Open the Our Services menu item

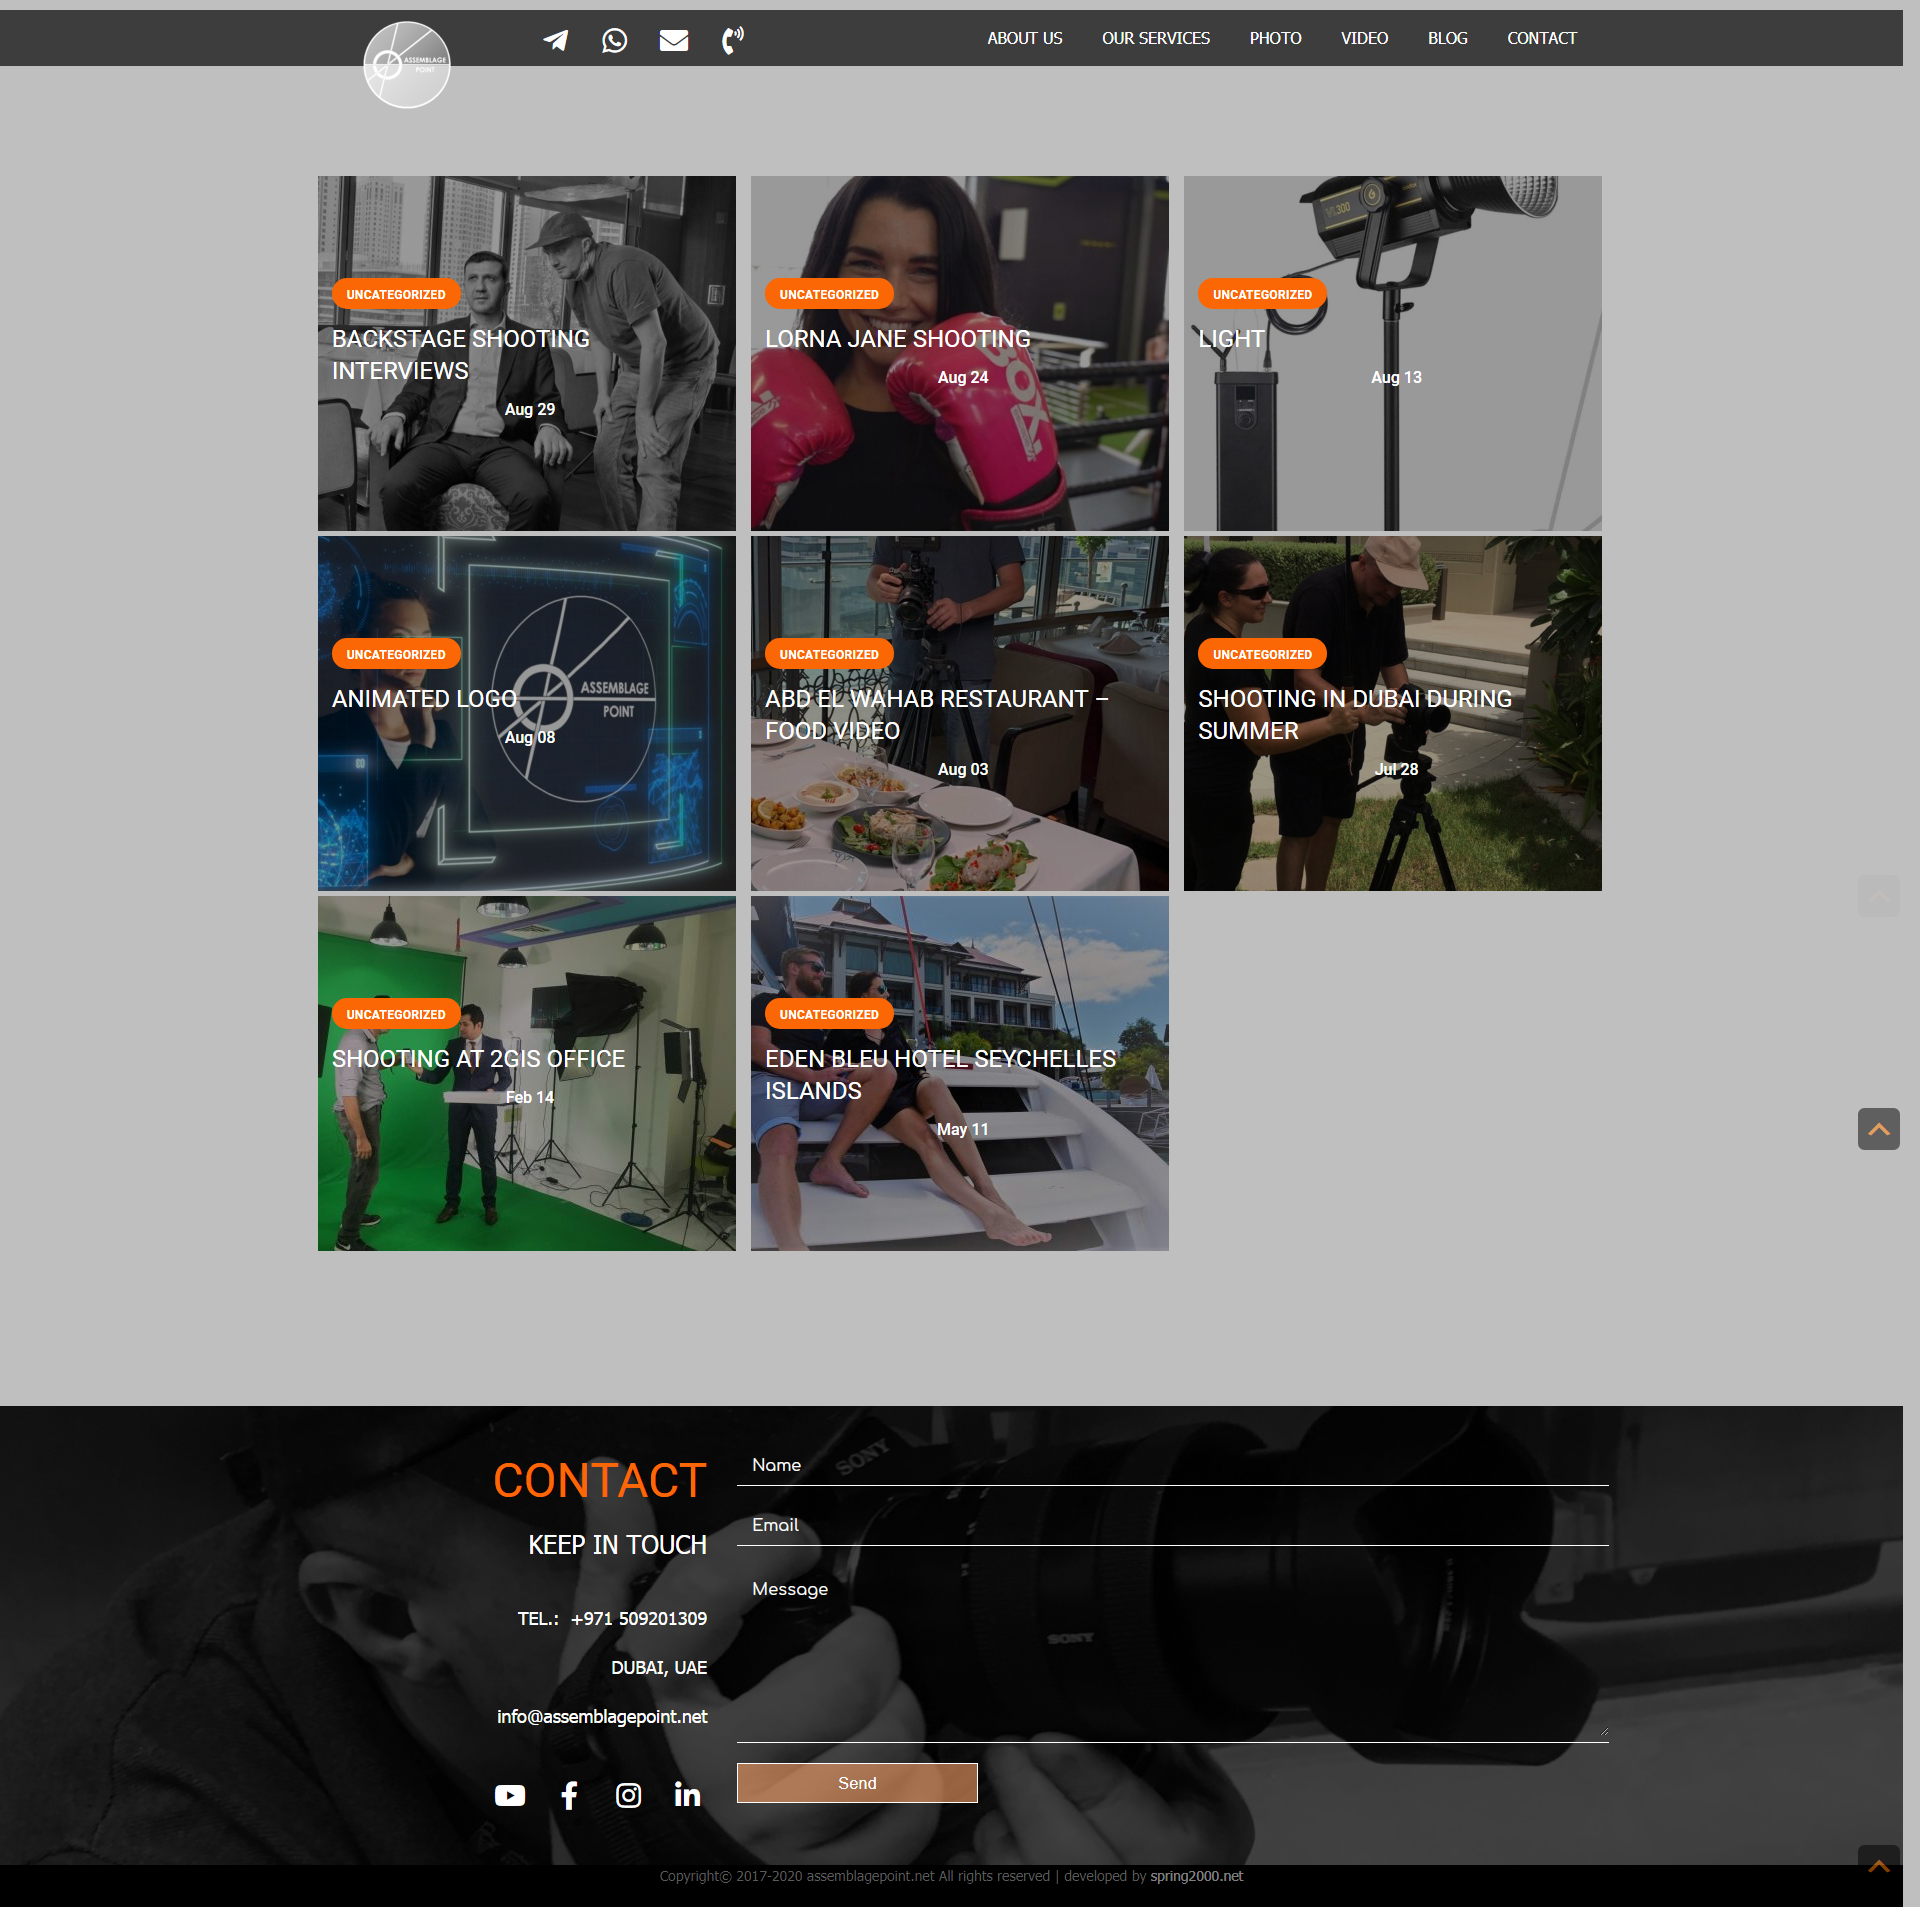pos(1156,38)
